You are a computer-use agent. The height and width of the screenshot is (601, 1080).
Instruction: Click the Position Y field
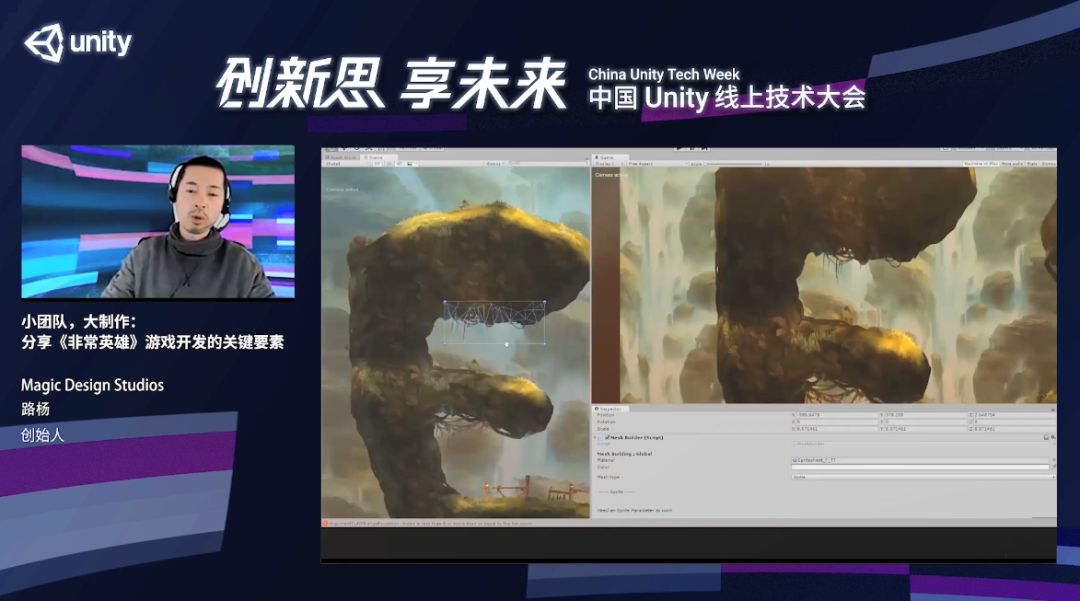pyautogui.click(x=924, y=415)
